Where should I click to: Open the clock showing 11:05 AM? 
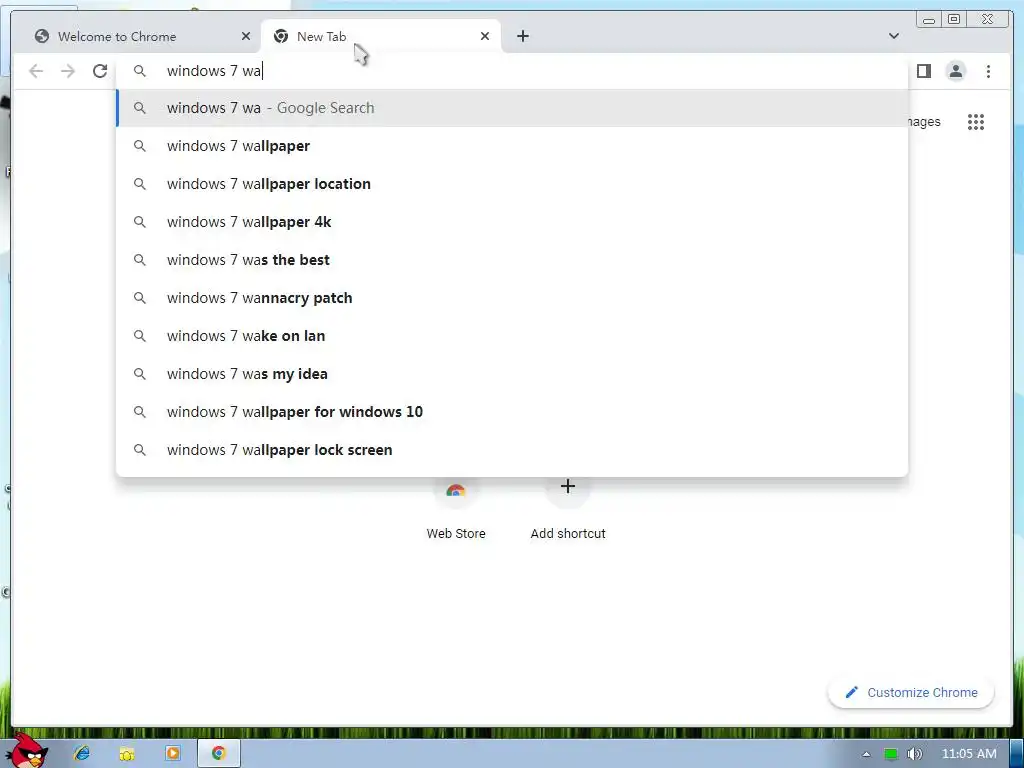click(x=969, y=754)
